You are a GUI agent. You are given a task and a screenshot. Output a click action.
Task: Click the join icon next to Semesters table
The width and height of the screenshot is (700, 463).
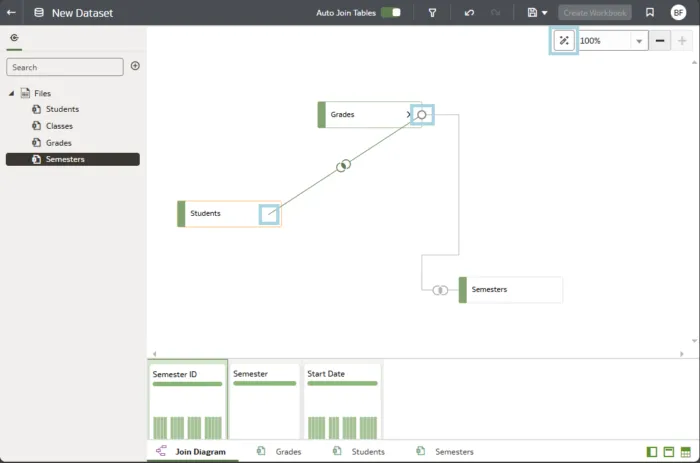439,290
